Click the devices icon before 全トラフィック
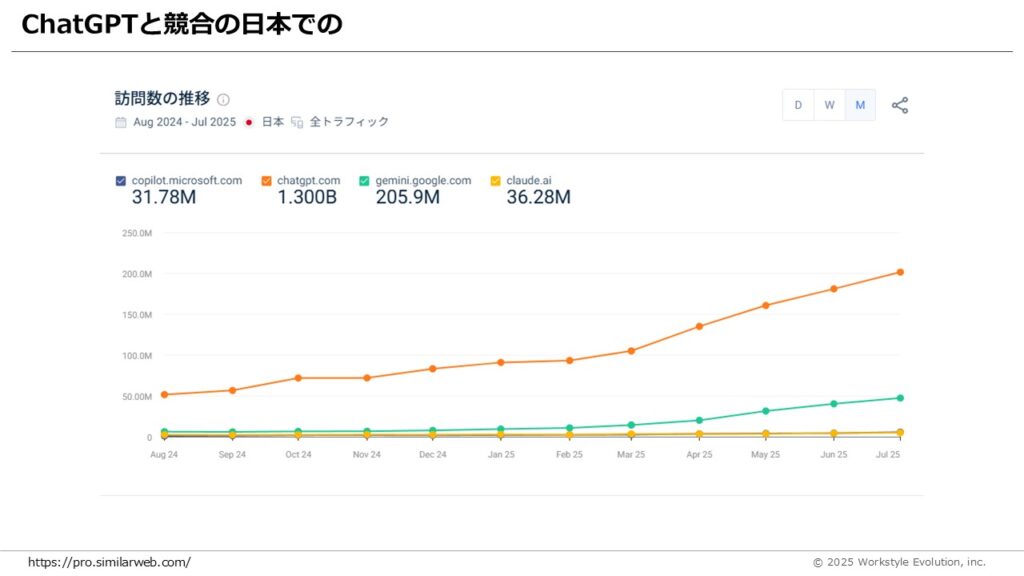Screen dimensions: 1024x576 pos(296,122)
